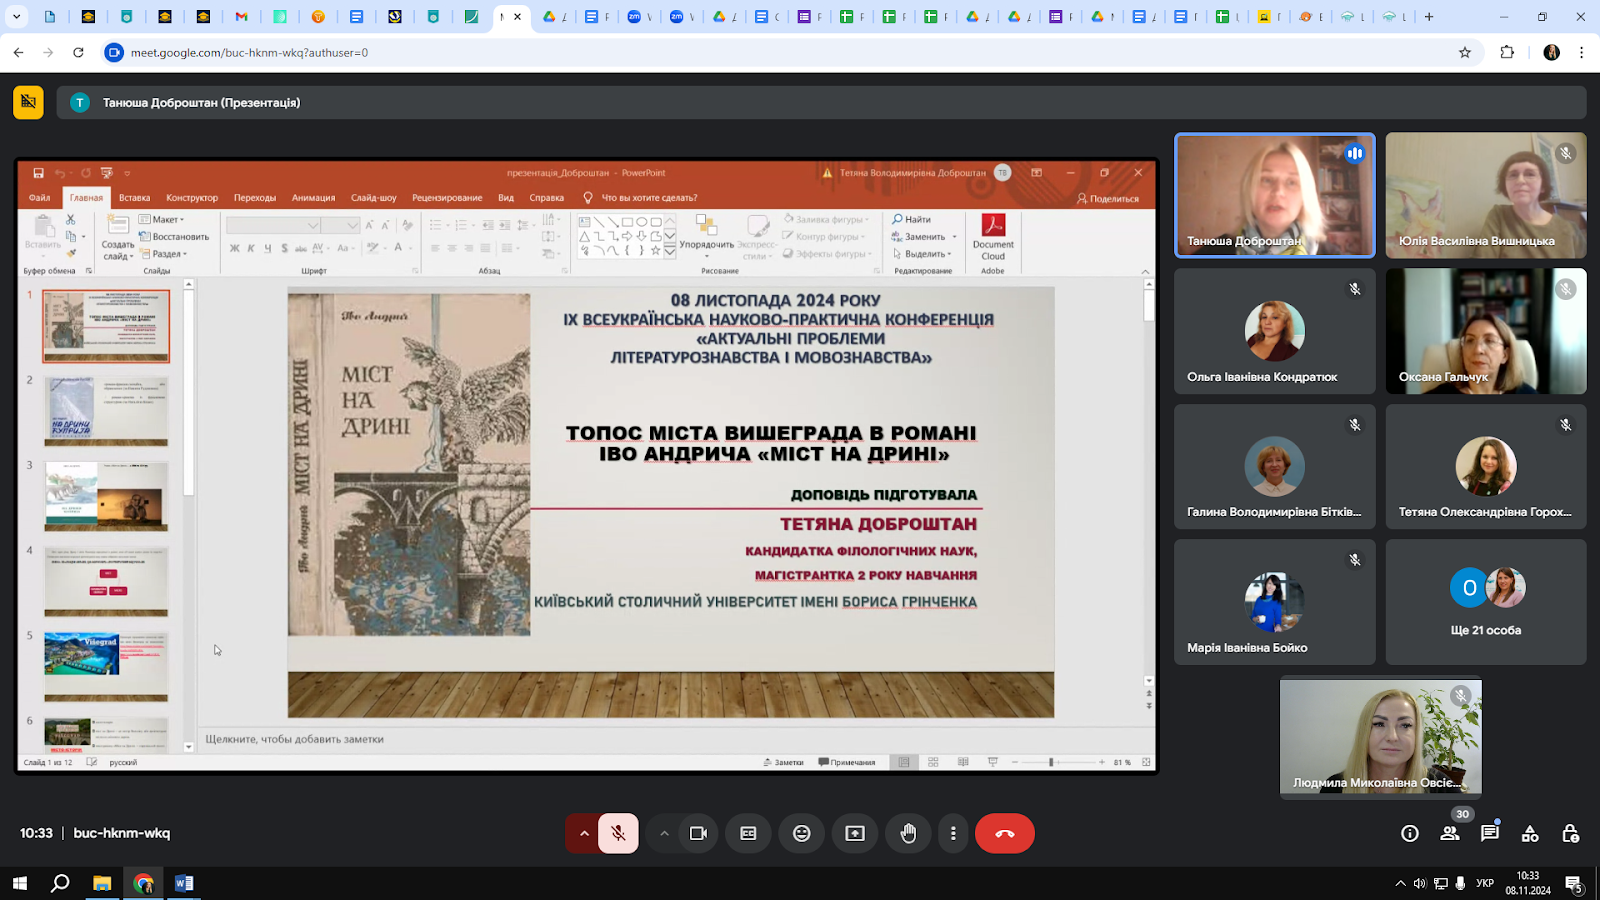Open a new browser tab
The image size is (1600, 900).
click(1429, 17)
